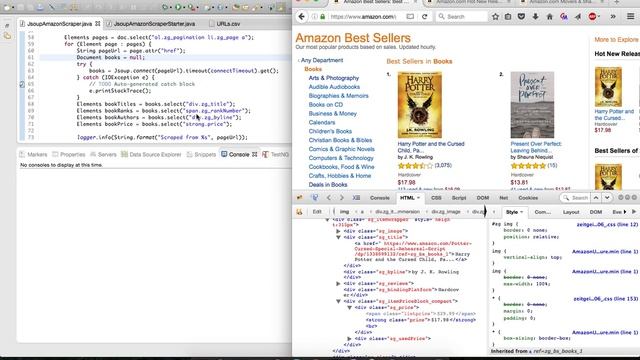The width and height of the screenshot is (640, 360).
Task: Click Present Over Perfect book cover
Action: coord(532,105)
